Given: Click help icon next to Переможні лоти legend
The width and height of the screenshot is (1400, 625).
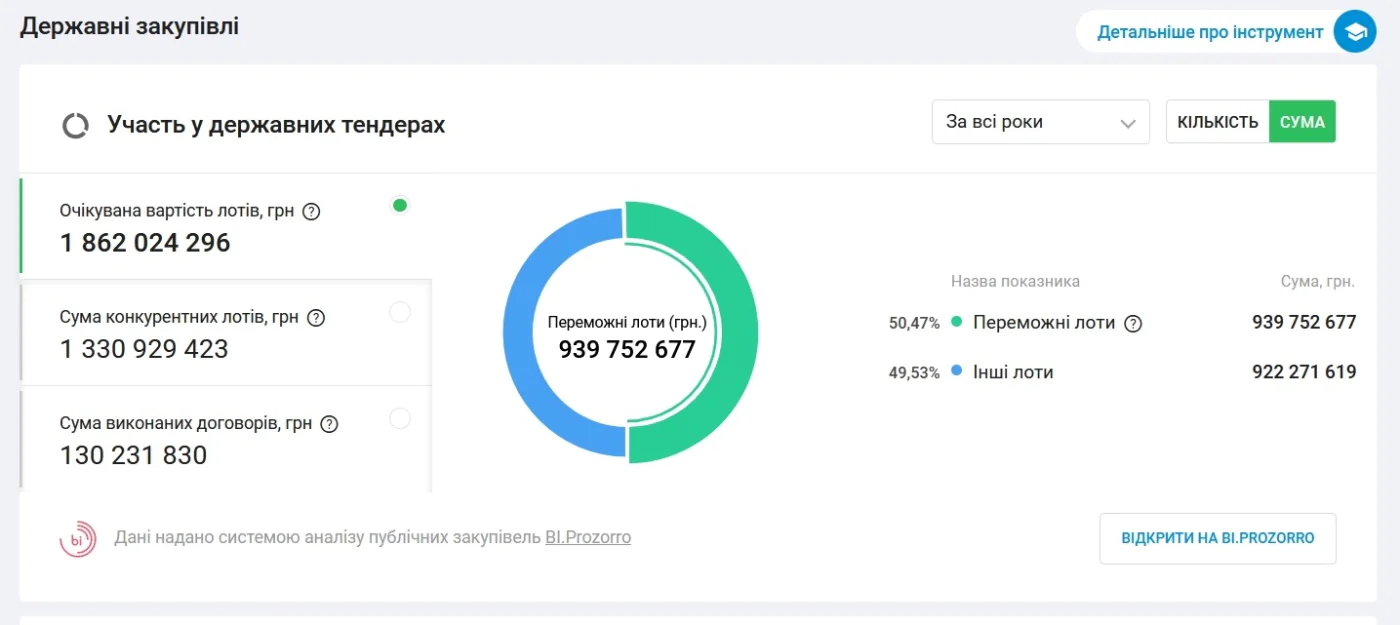Looking at the screenshot, I should 1133,323.
